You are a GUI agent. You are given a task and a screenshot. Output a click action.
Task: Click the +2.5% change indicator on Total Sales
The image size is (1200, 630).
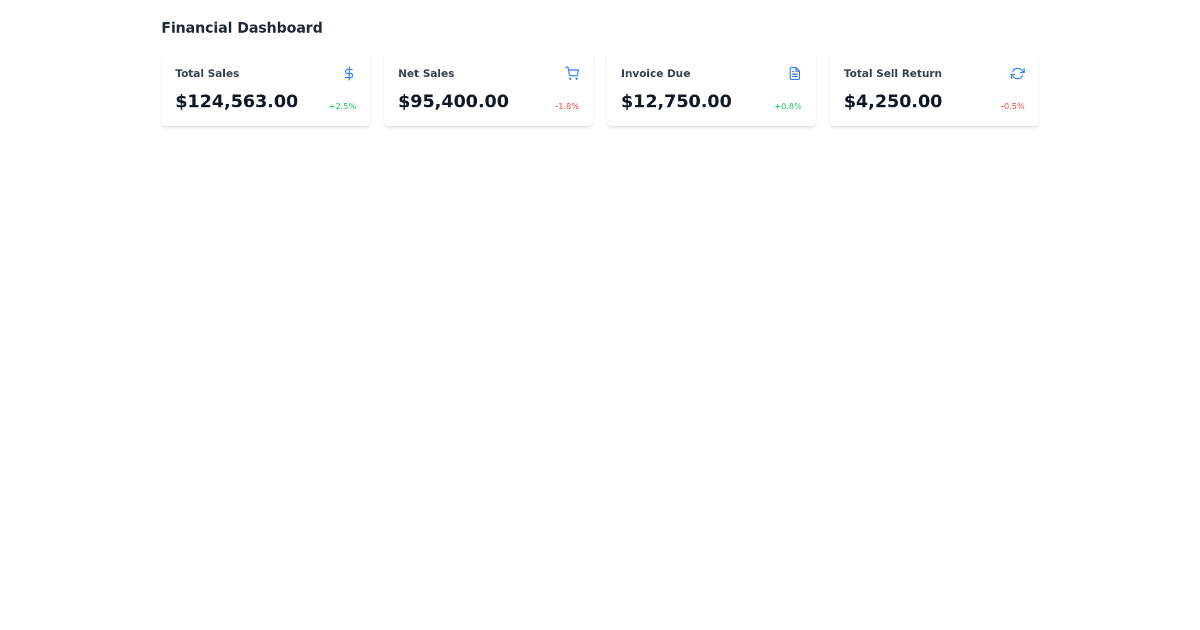click(x=343, y=105)
